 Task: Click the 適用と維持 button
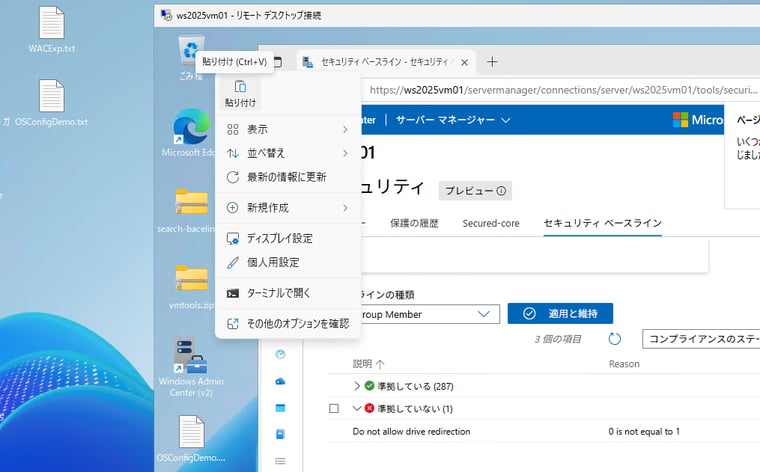click(560, 314)
